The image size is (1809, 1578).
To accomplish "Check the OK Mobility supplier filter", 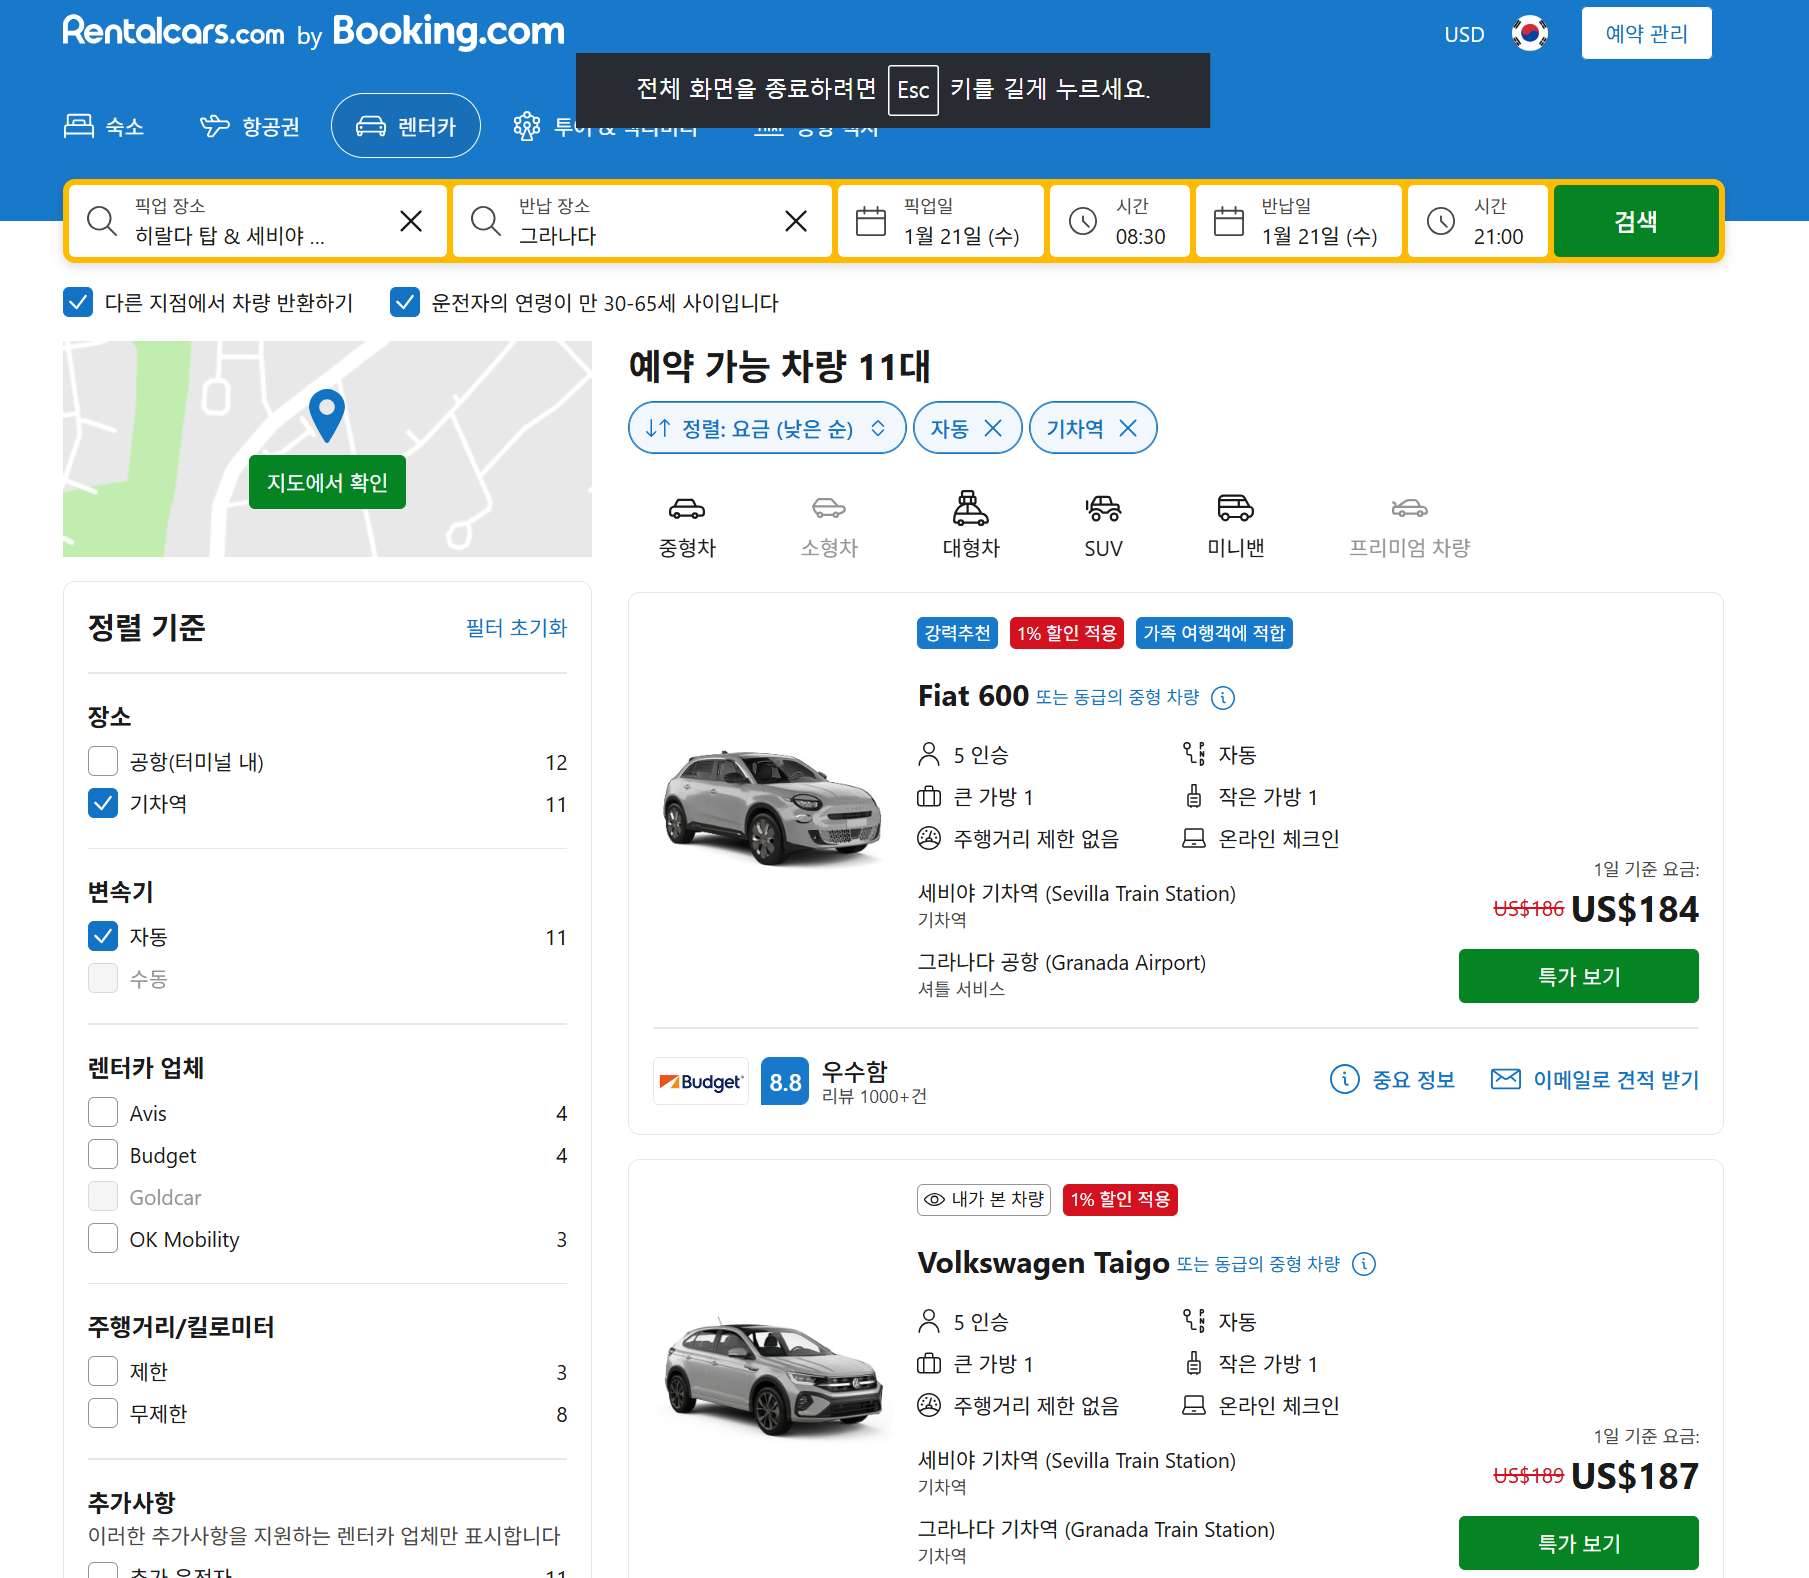I will tap(103, 1239).
